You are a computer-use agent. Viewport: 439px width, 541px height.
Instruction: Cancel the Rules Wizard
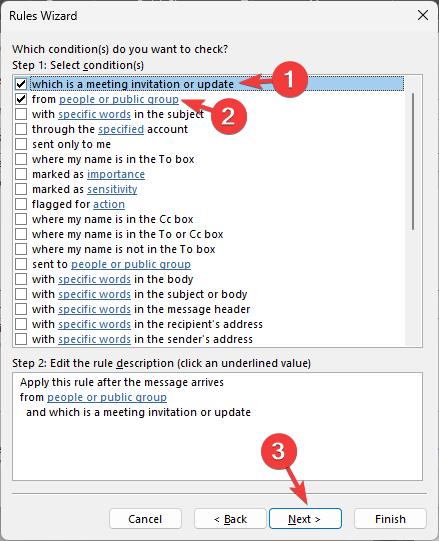click(x=145, y=519)
